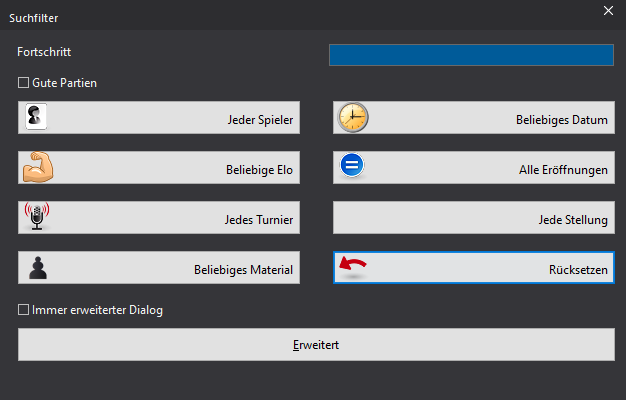
Task: Open the Alle Eröffnungen label
Action: 563,170
